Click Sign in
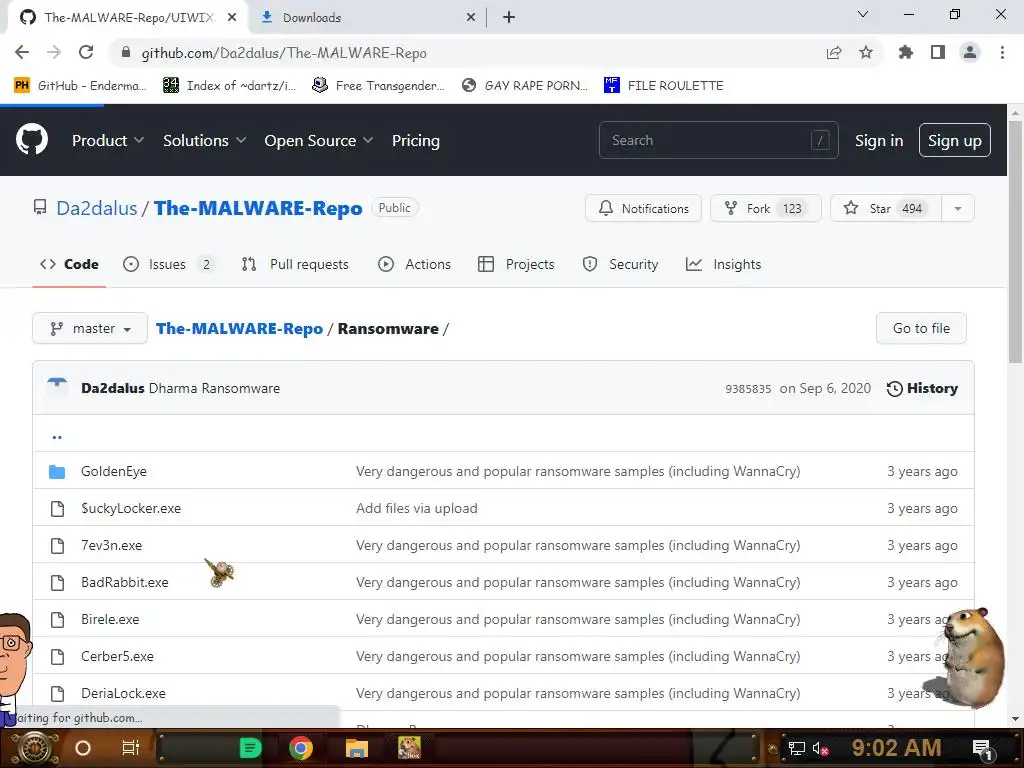The image size is (1024, 768). click(879, 140)
